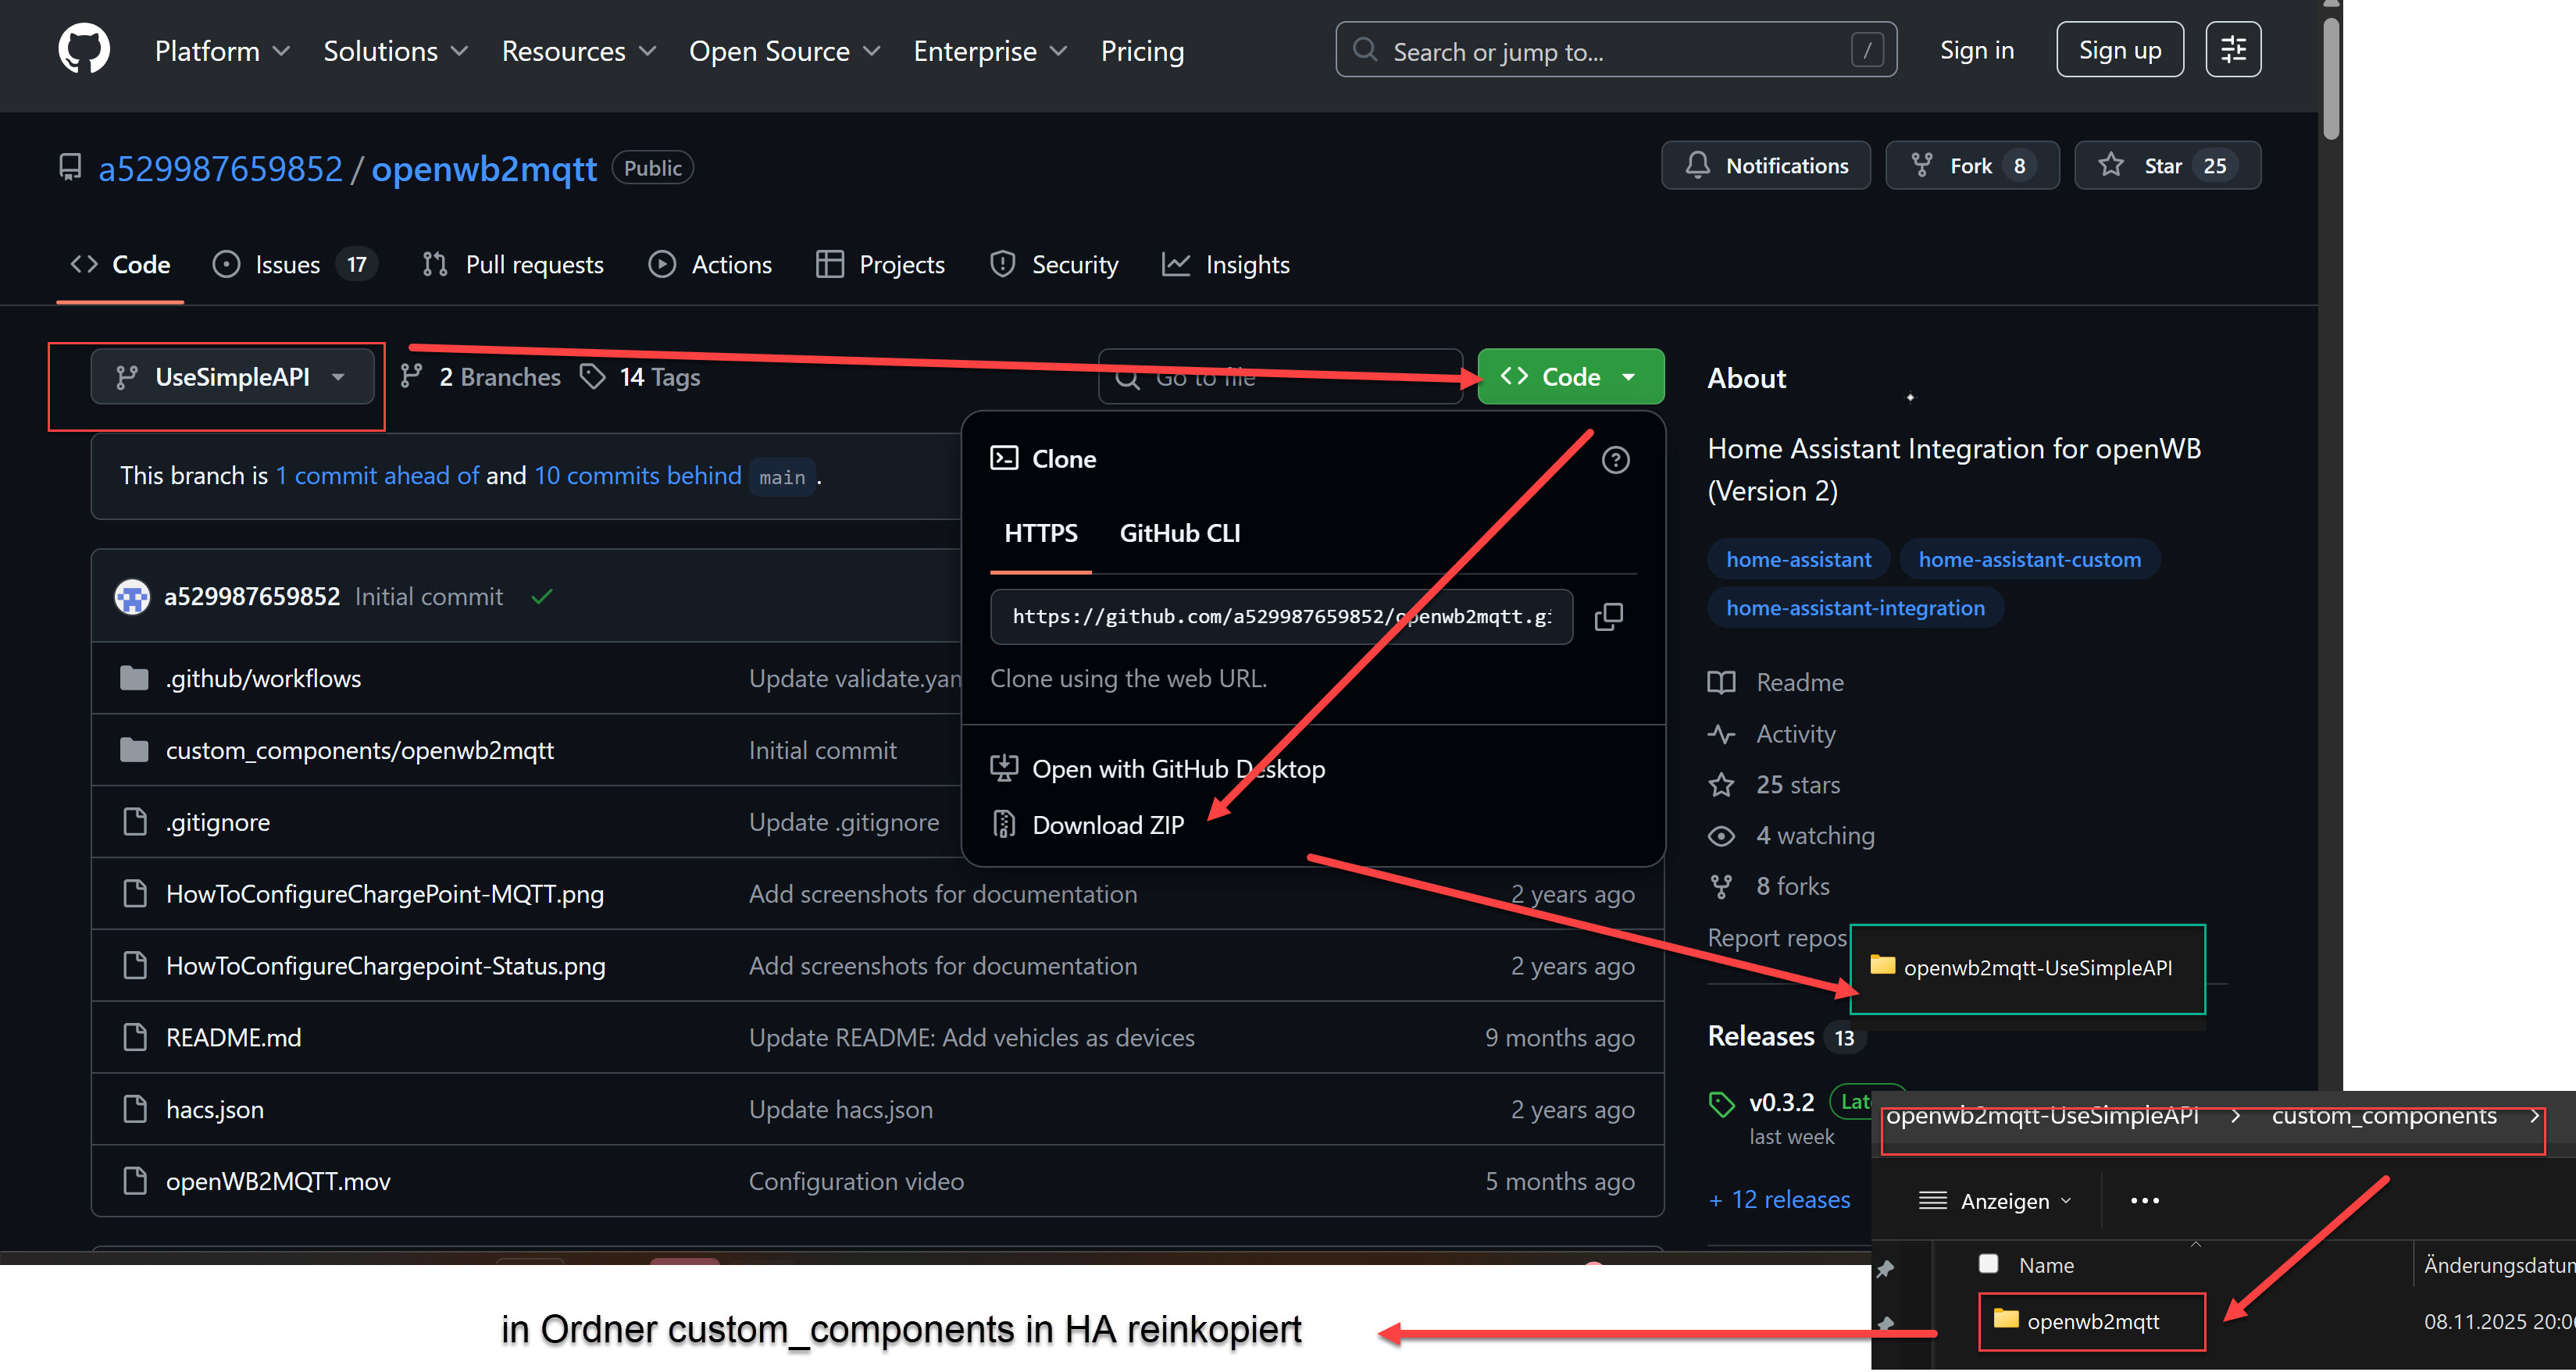Open the Platform navigation dropdown
Screen dimensions: 2576x1372
(222, 51)
